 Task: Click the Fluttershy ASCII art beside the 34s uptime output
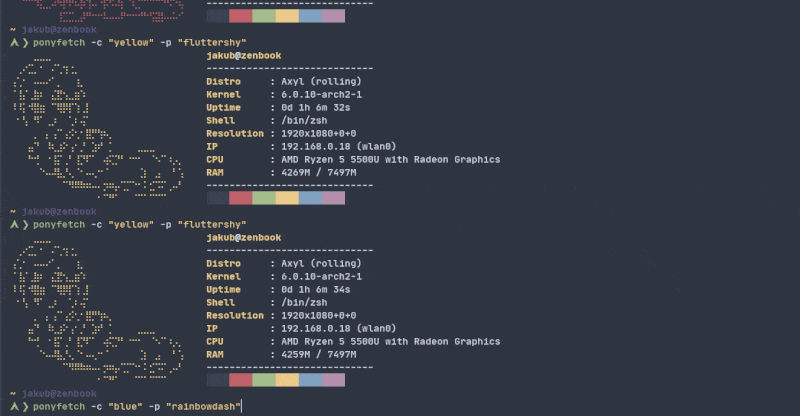(x=98, y=310)
